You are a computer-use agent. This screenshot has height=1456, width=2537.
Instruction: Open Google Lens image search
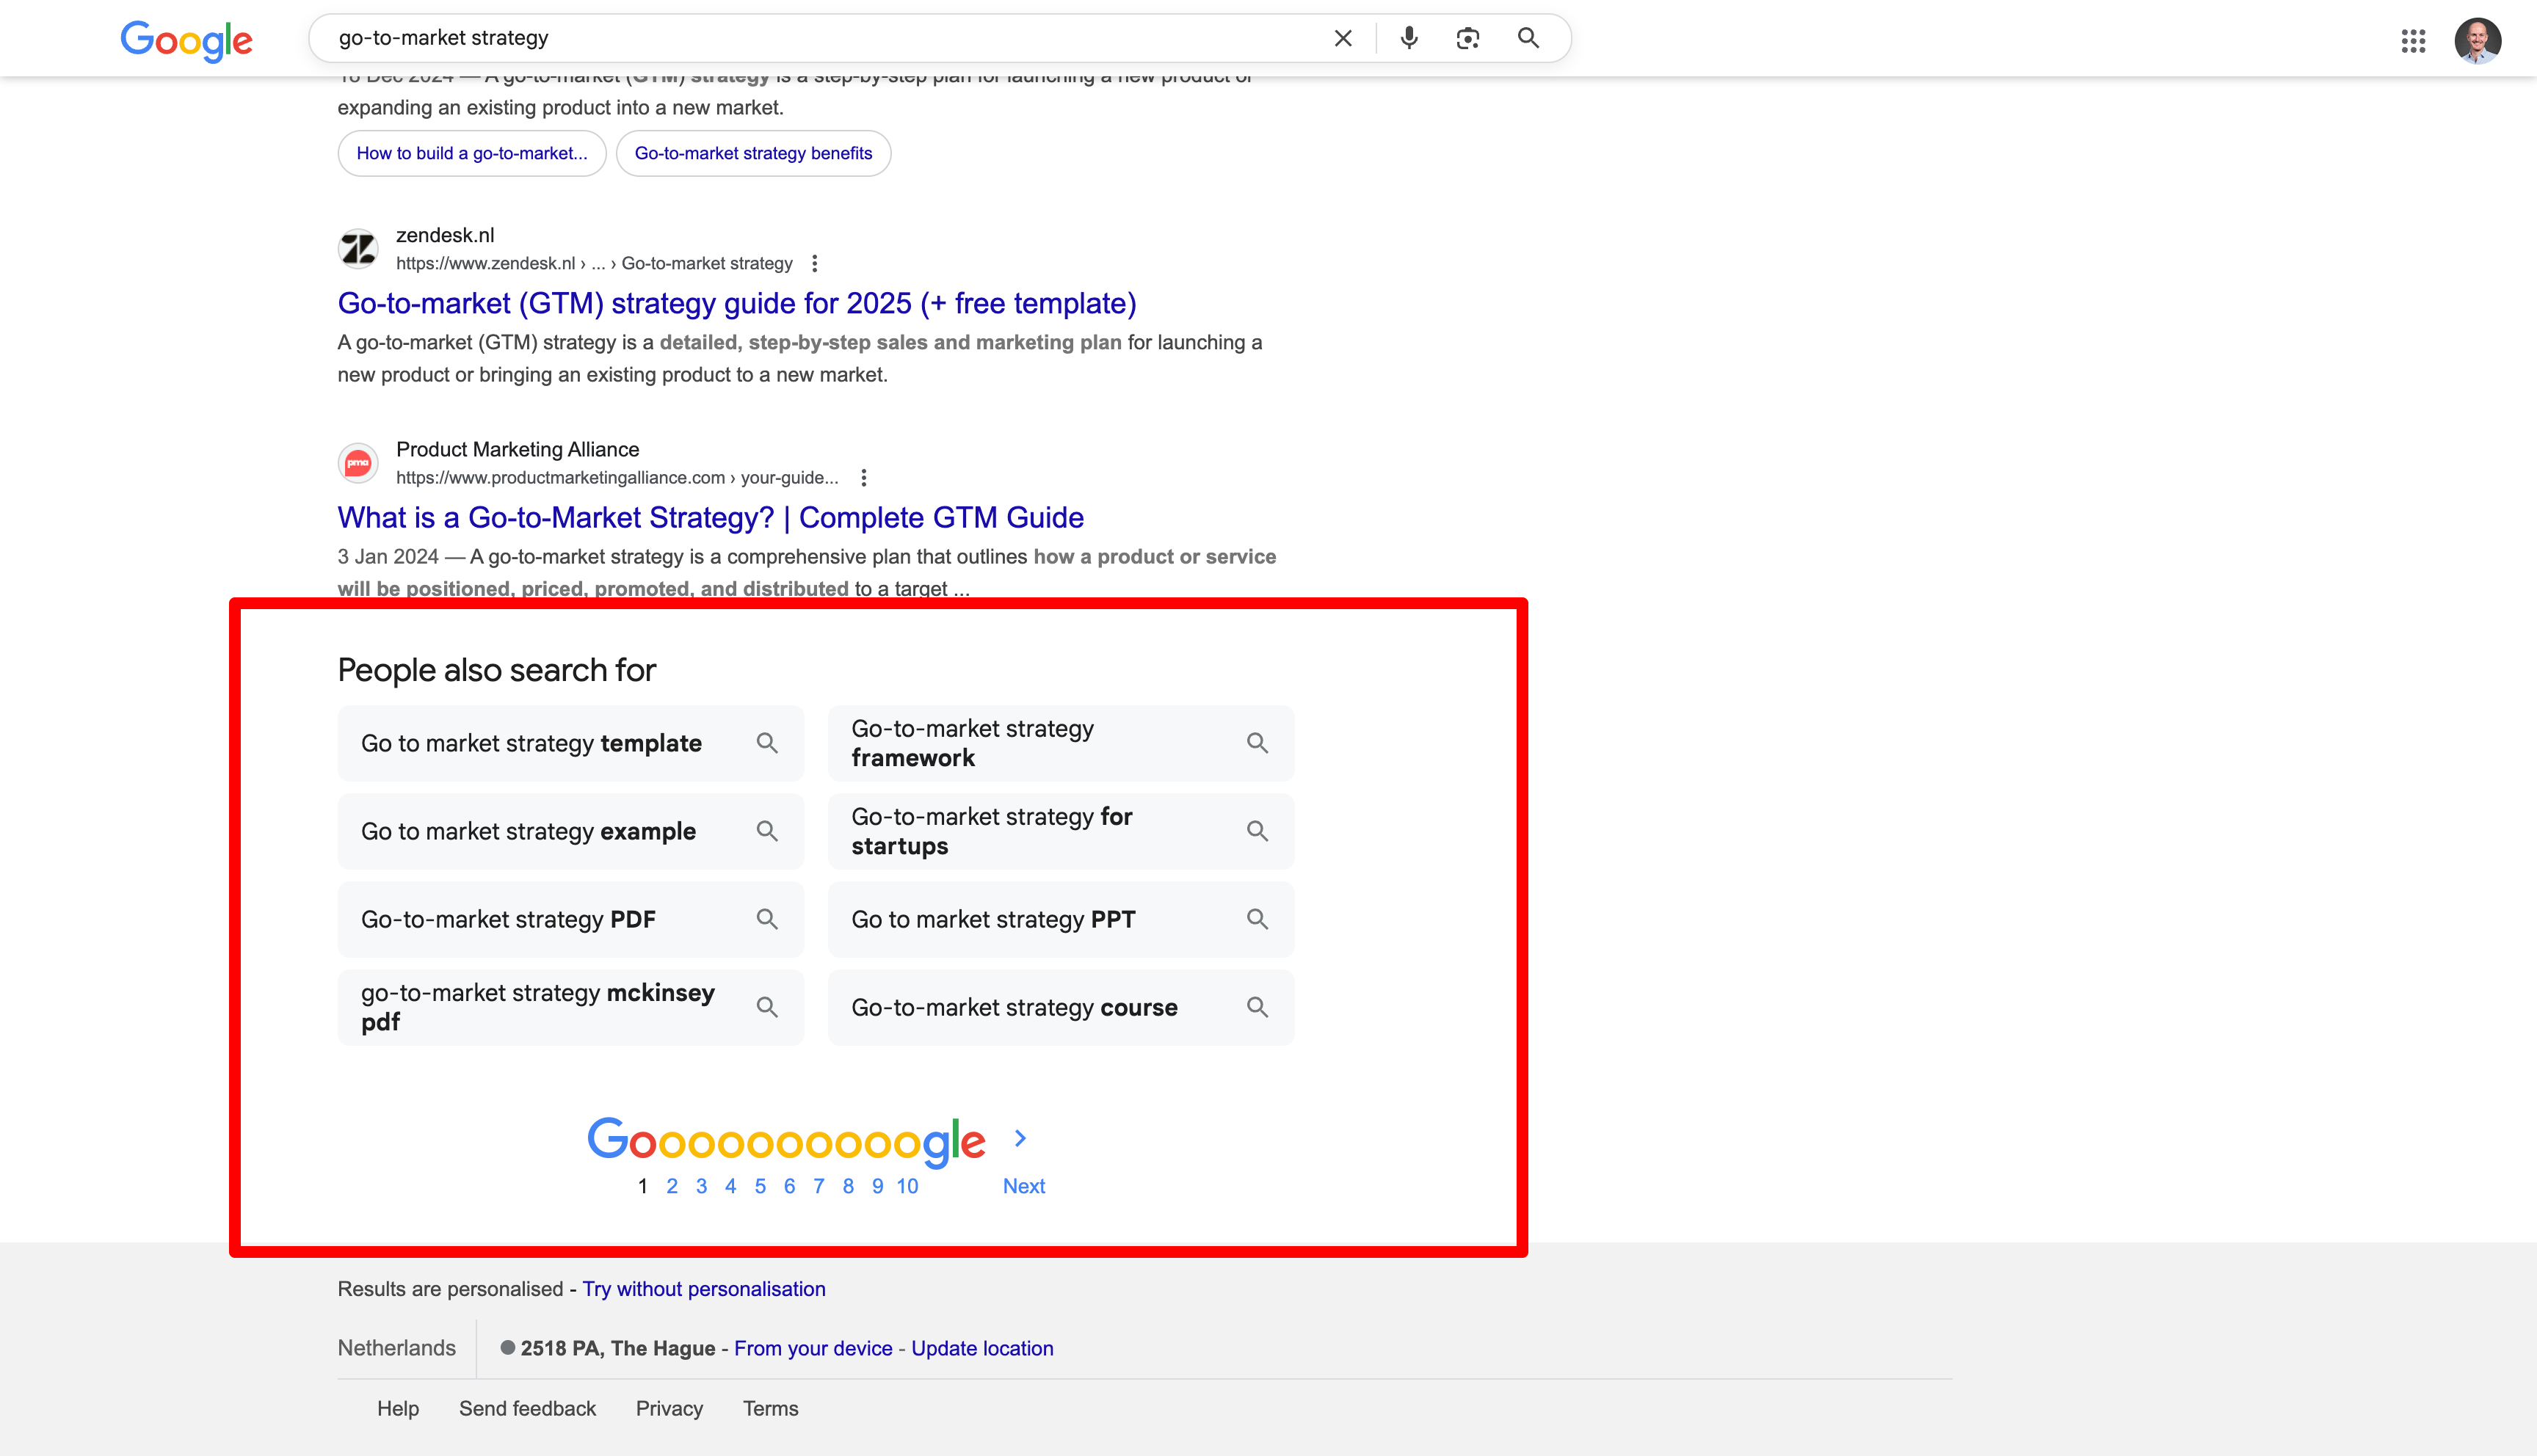tap(1467, 38)
